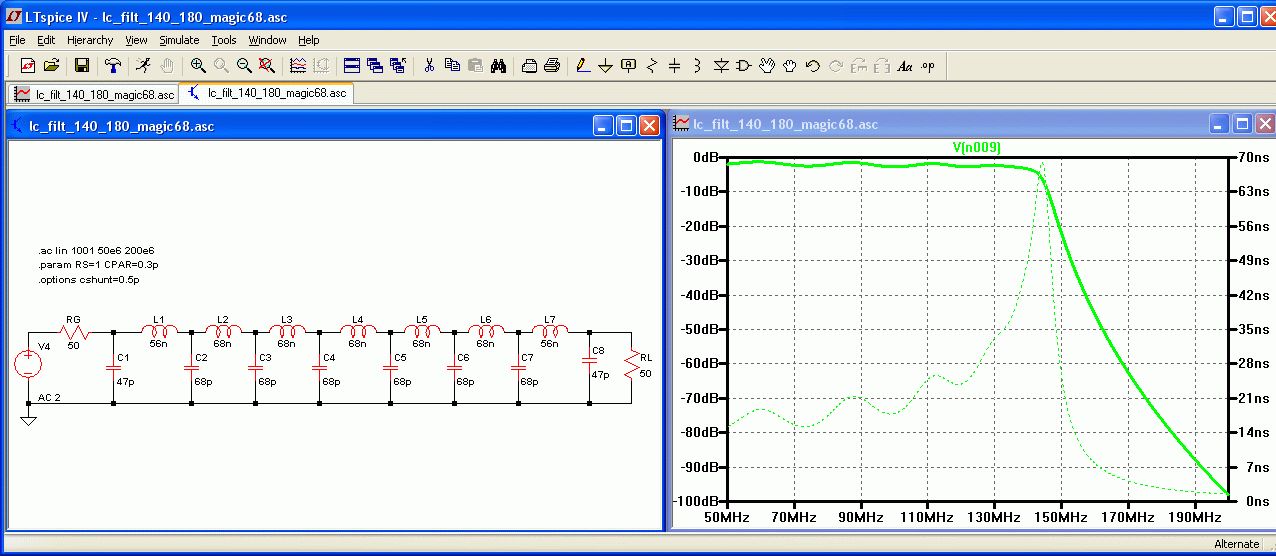
Task: Select the Resistor placement tool
Action: [x=652, y=66]
